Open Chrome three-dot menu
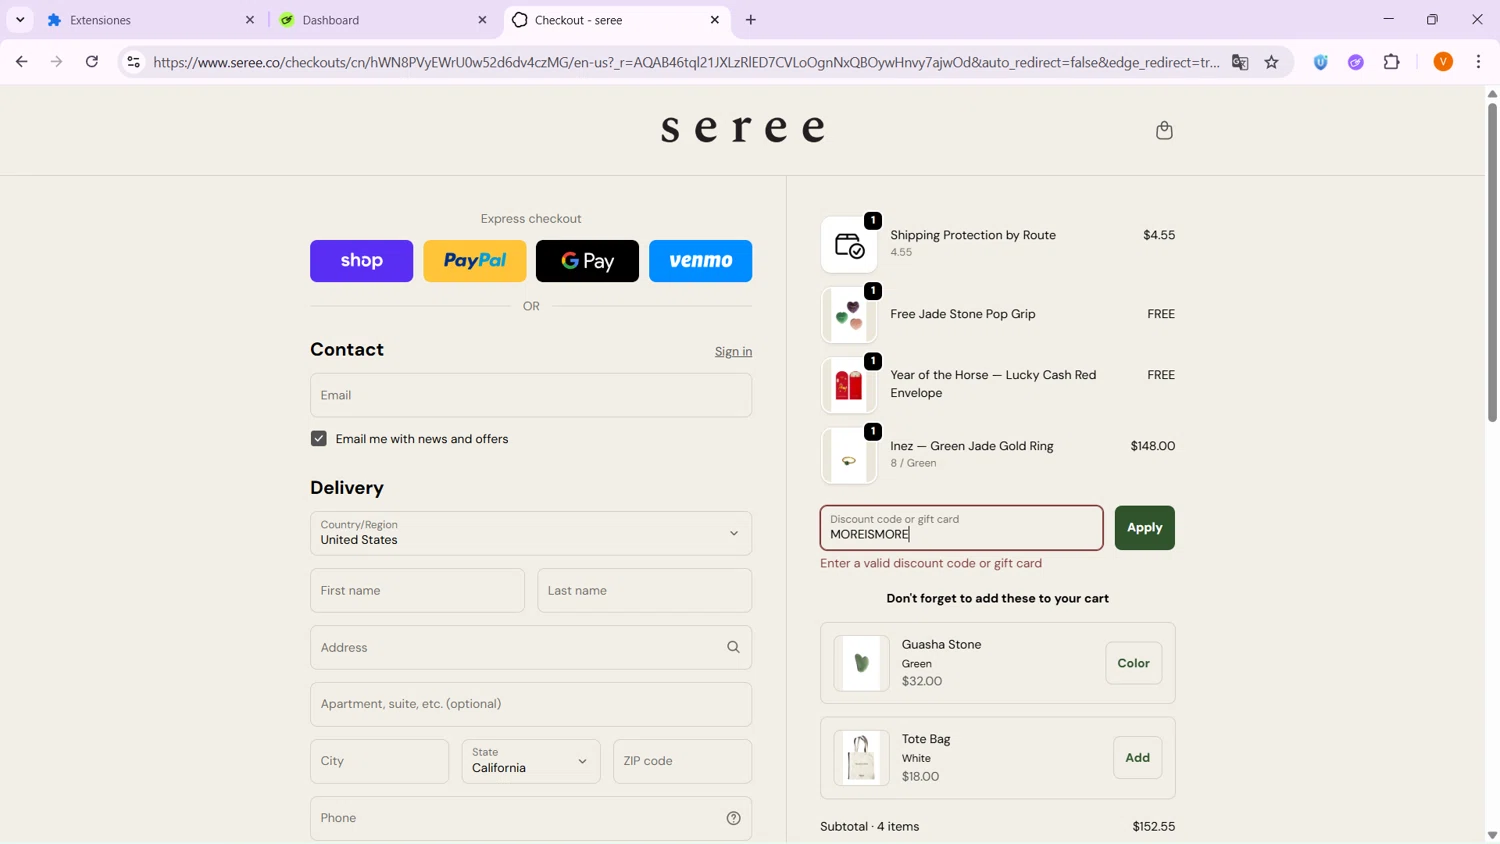 (1478, 62)
